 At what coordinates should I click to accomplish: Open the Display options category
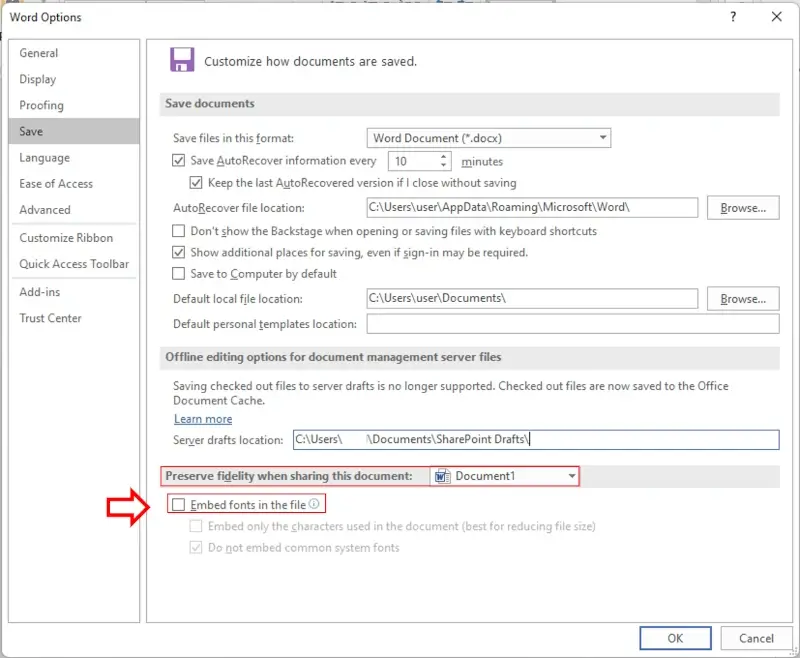74,79
